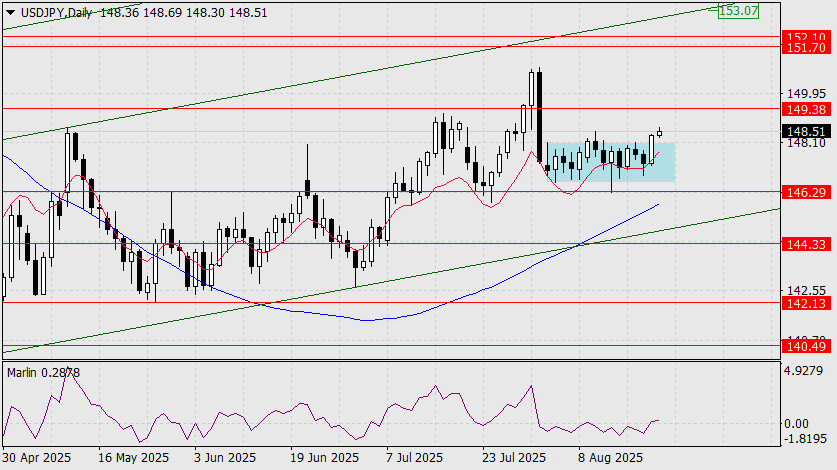
Task: Click the 144.33 red level tag
Action: tap(807, 245)
